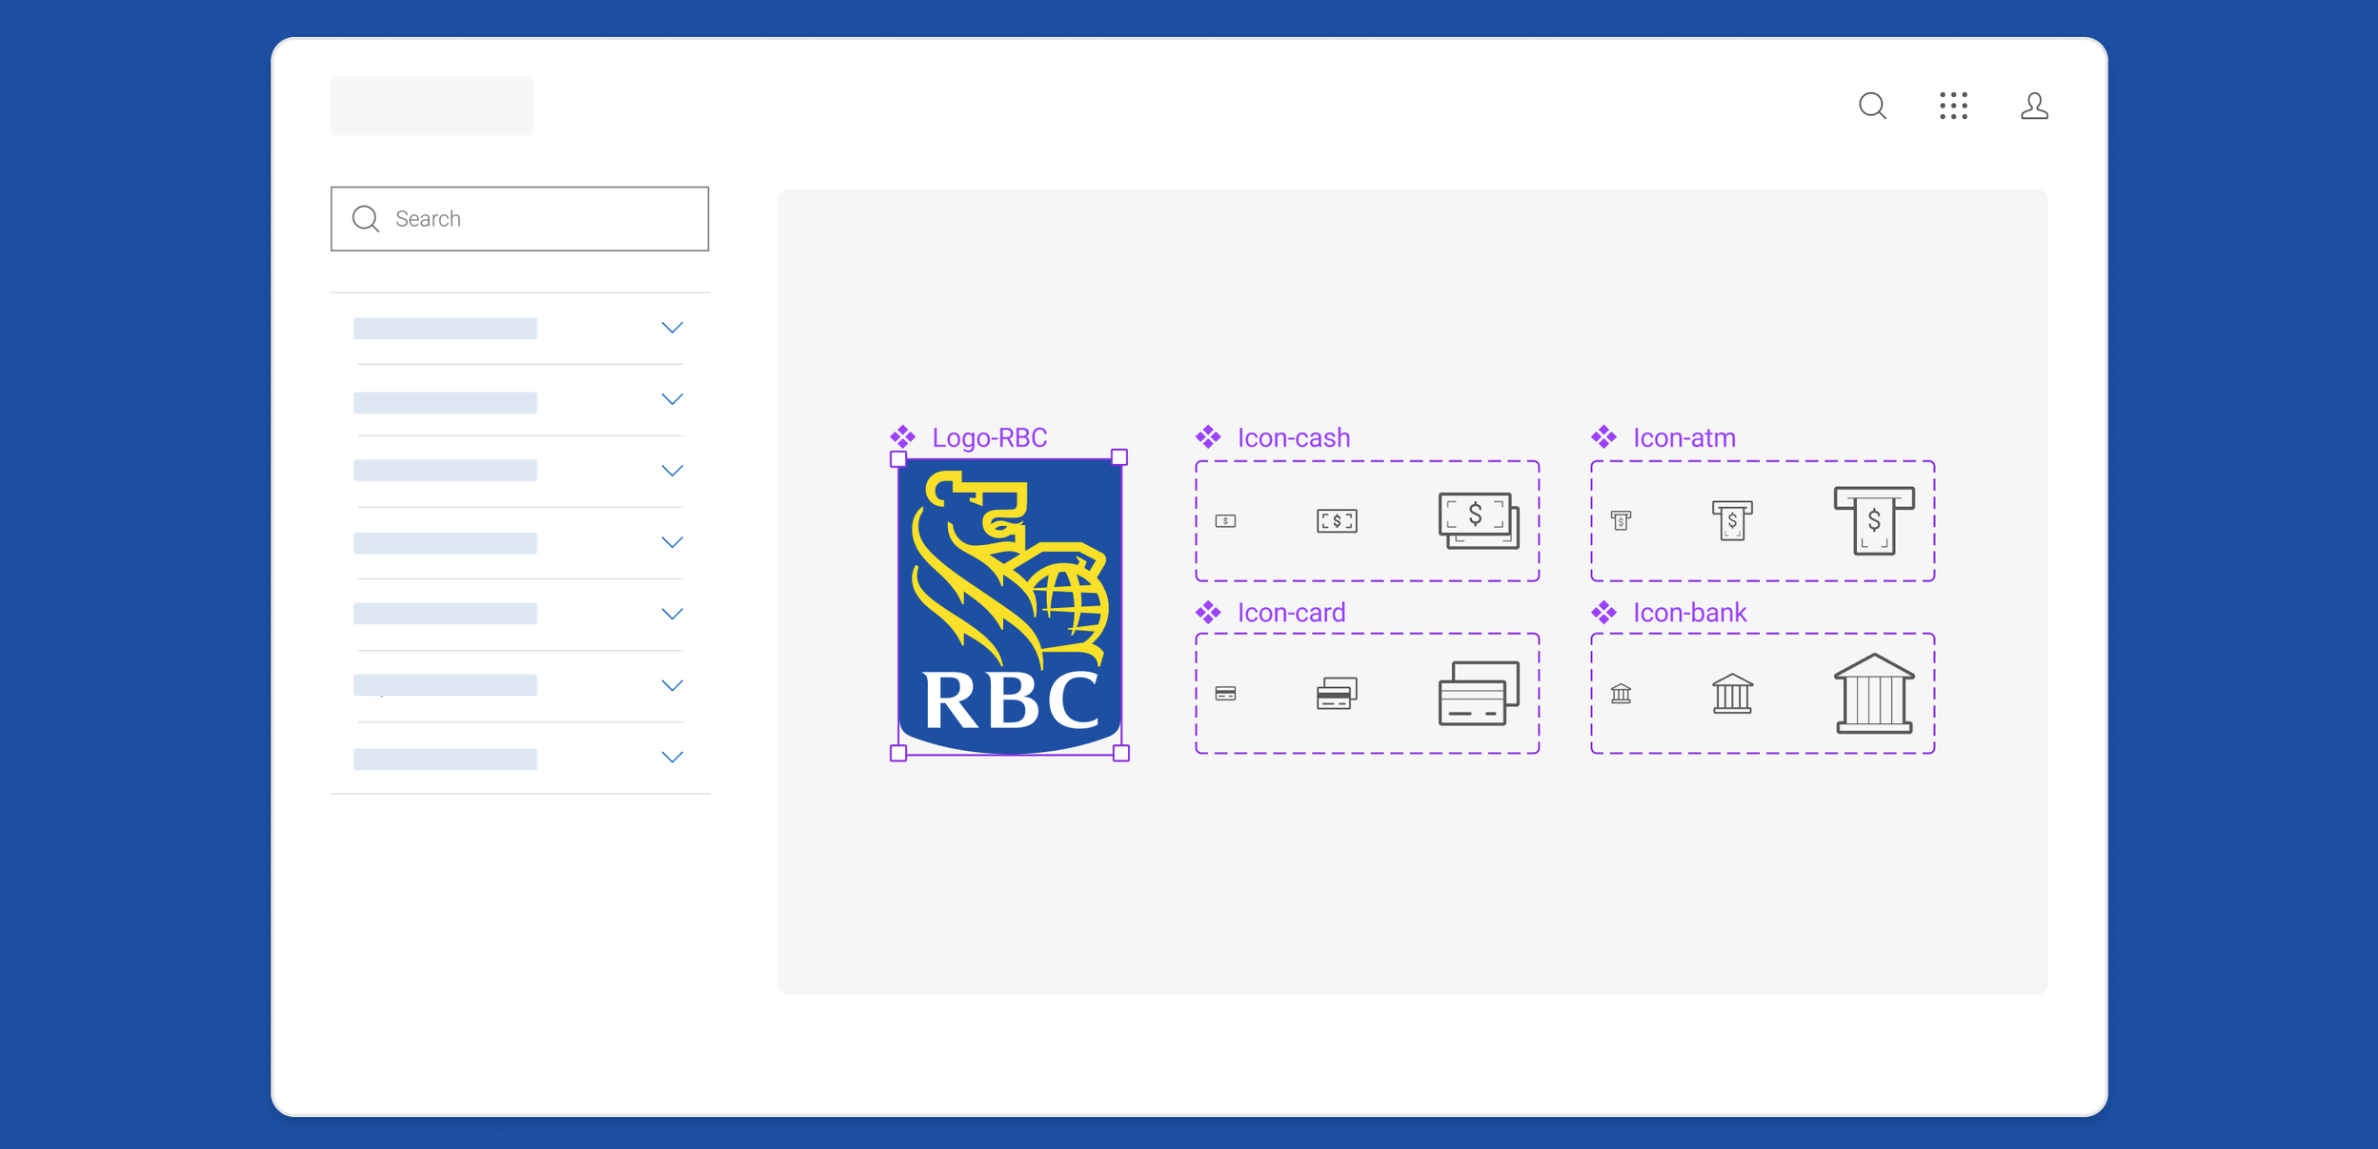Screen dimensions: 2378x1149
Task: Open the apps grid menu icon
Action: coord(1953,106)
